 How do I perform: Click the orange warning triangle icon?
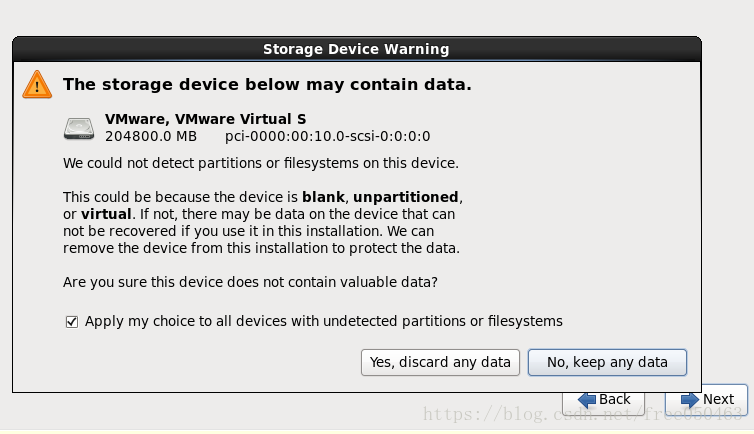coord(37,85)
